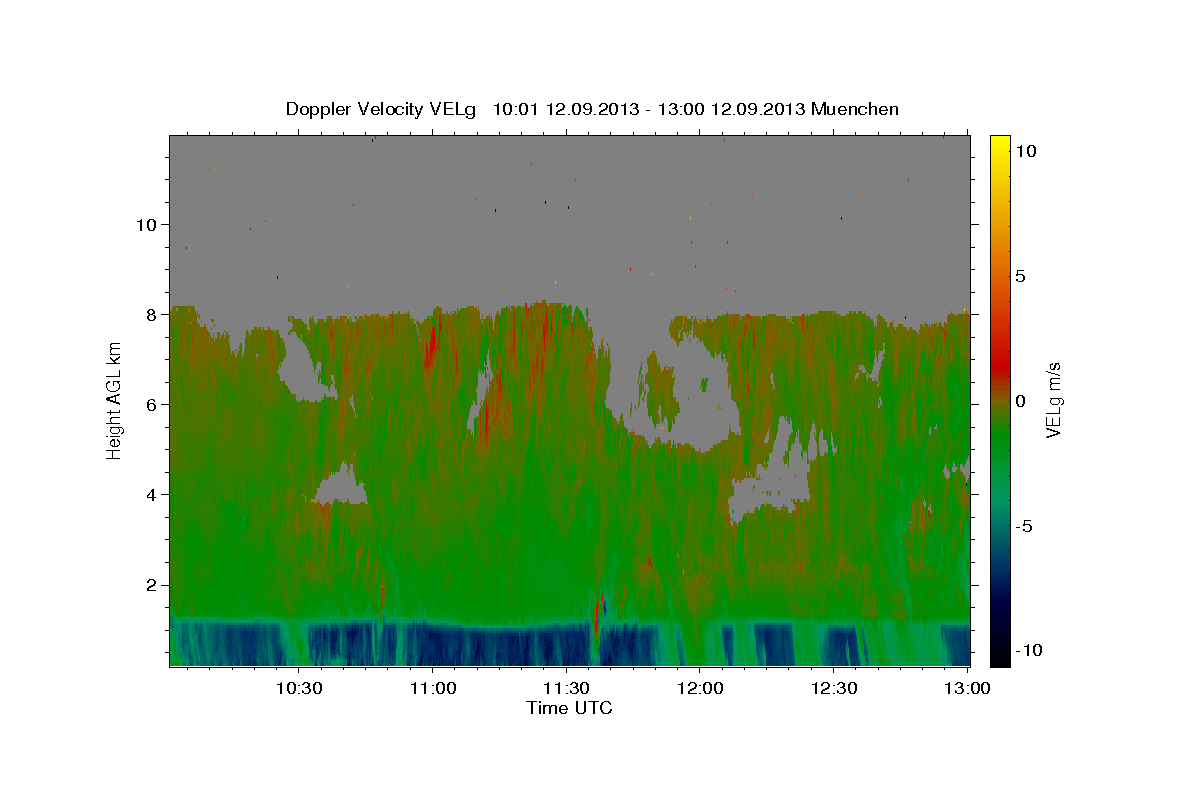Click the colorbar value 0
1200x800 pixels.
point(1020,401)
